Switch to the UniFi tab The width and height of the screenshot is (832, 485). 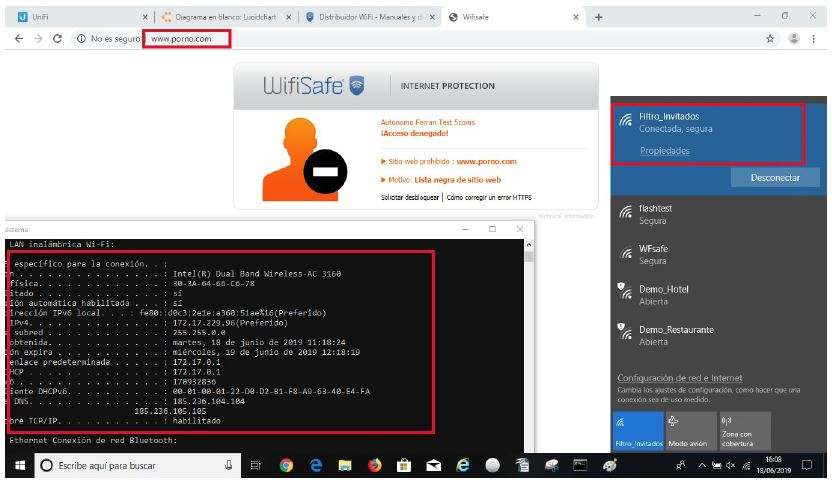[80, 17]
